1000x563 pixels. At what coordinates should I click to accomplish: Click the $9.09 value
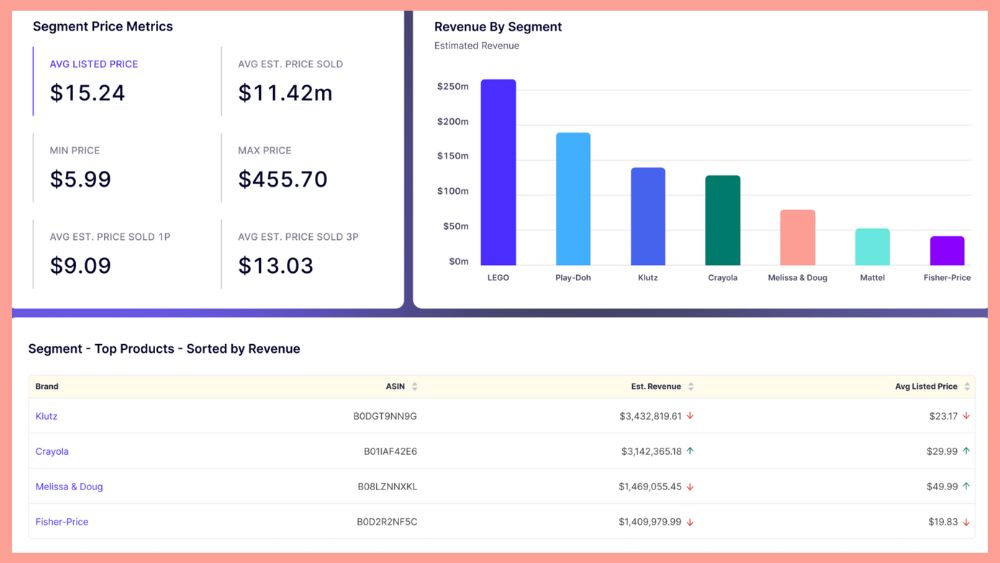[80, 266]
